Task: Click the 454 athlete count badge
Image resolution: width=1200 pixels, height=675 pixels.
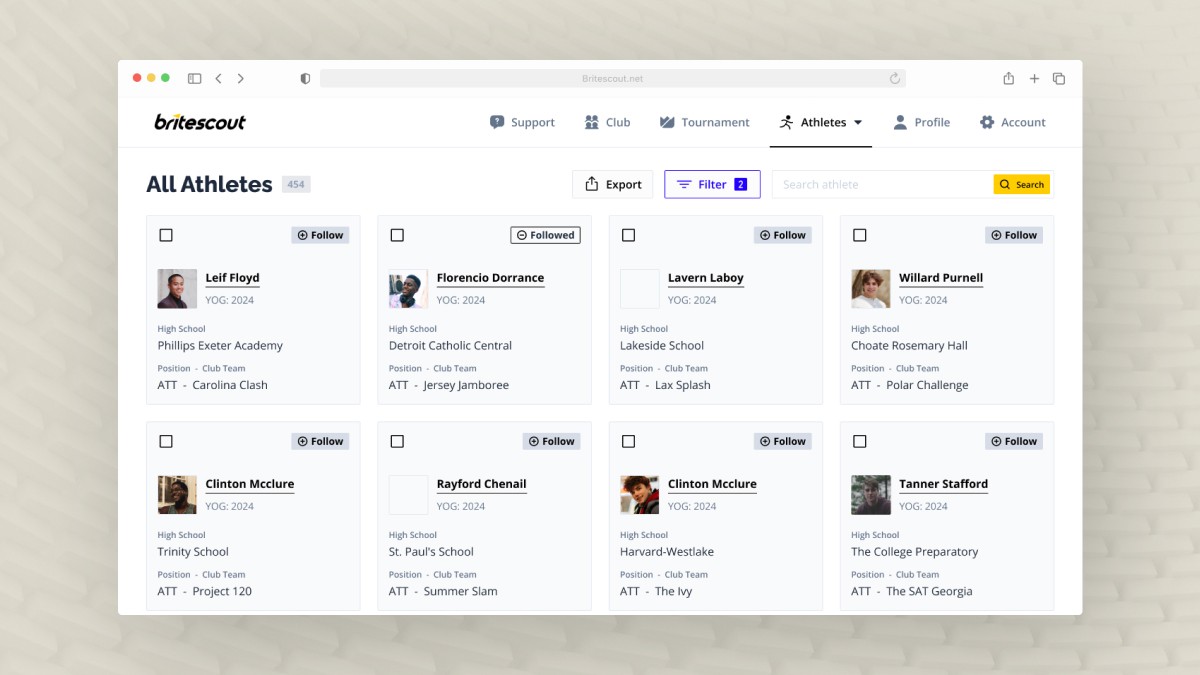Action: pyautogui.click(x=295, y=184)
